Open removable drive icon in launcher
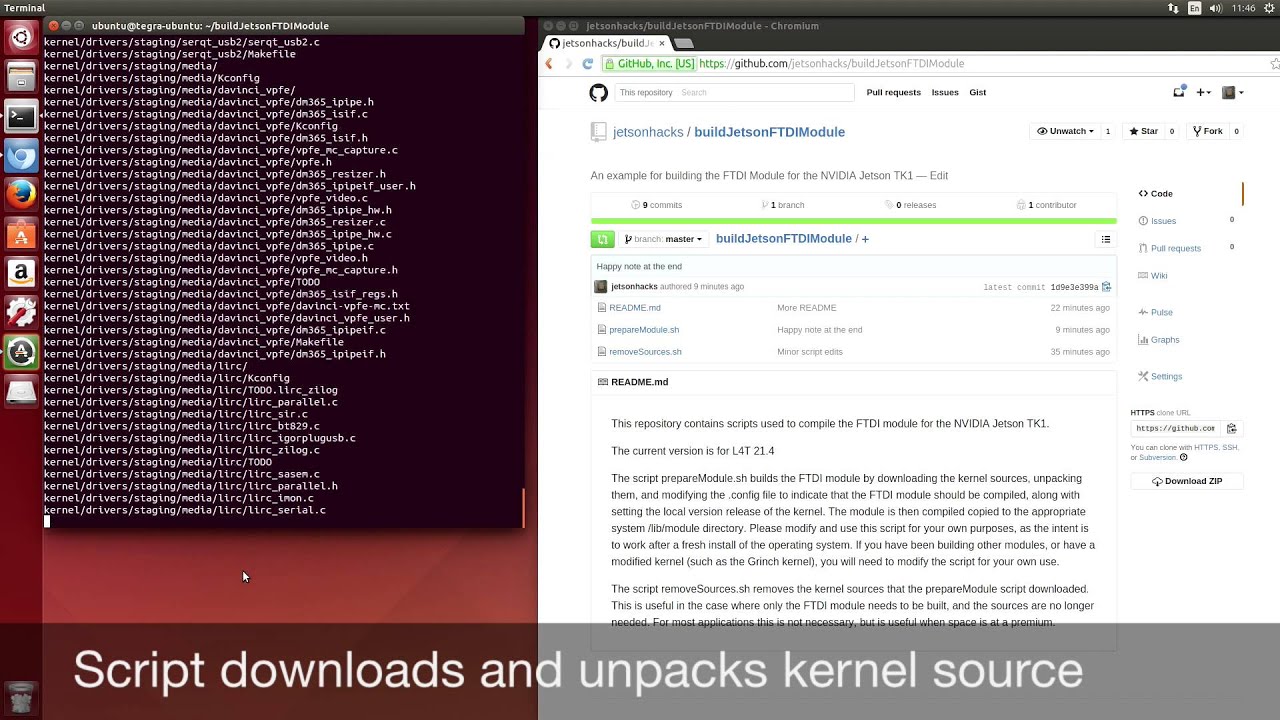Image resolution: width=1280 pixels, height=720 pixels. (21, 391)
